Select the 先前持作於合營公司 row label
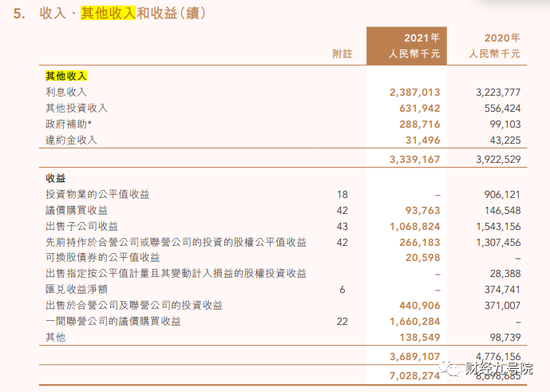The height and width of the screenshot is (392, 550). point(176,242)
